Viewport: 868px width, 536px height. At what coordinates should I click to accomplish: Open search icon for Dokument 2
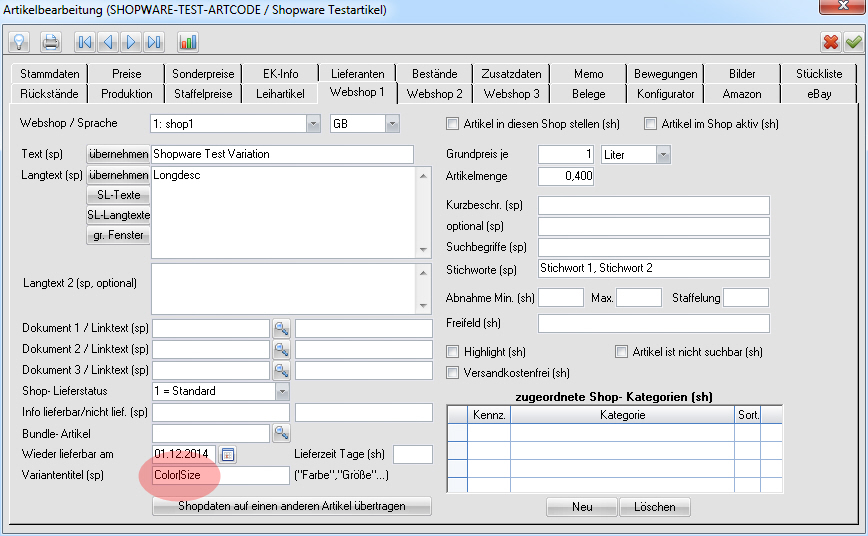pos(282,349)
